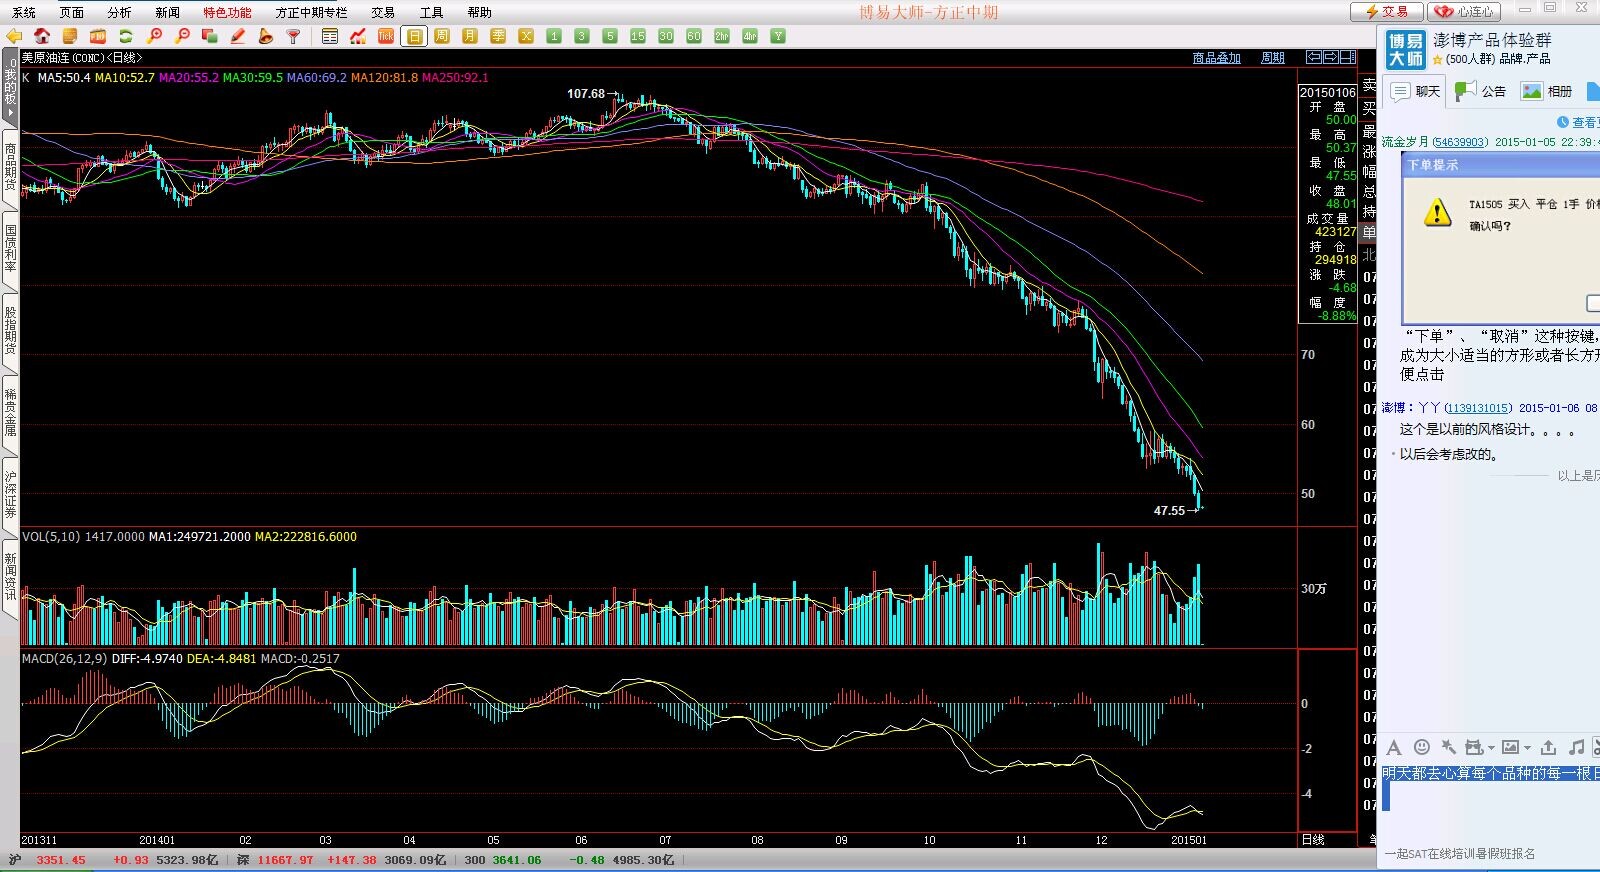Insert an emoji using smiley icon
Viewport: 1600px width, 872px height.
[1421, 747]
